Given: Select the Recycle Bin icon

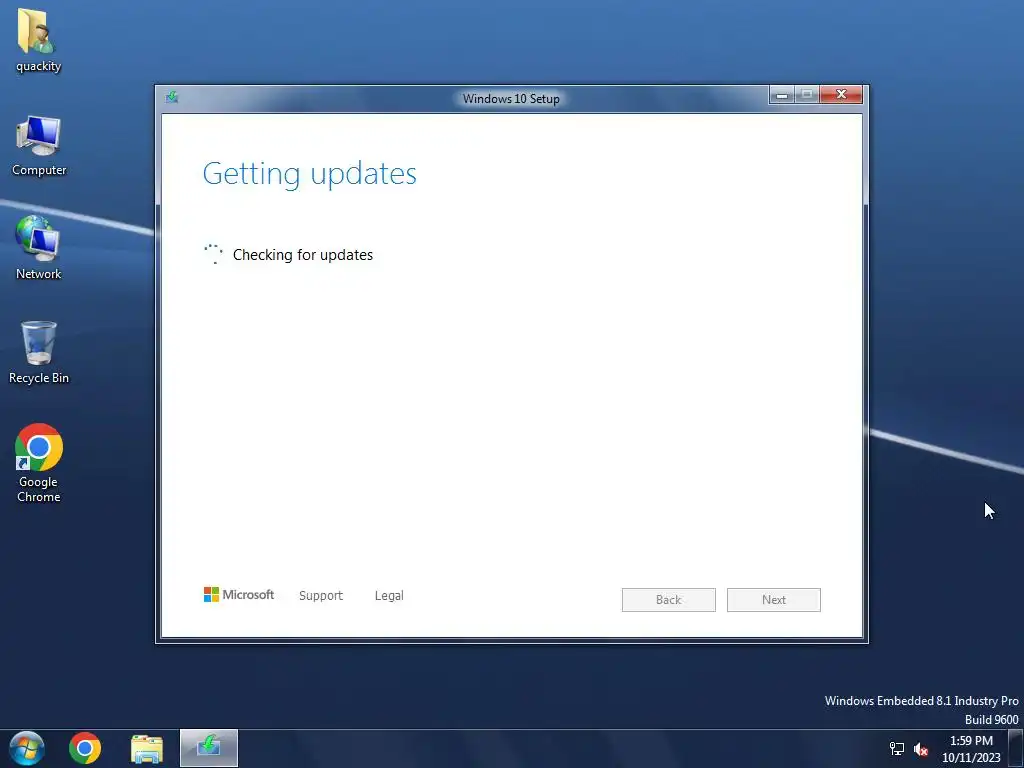Looking at the screenshot, I should [39, 352].
